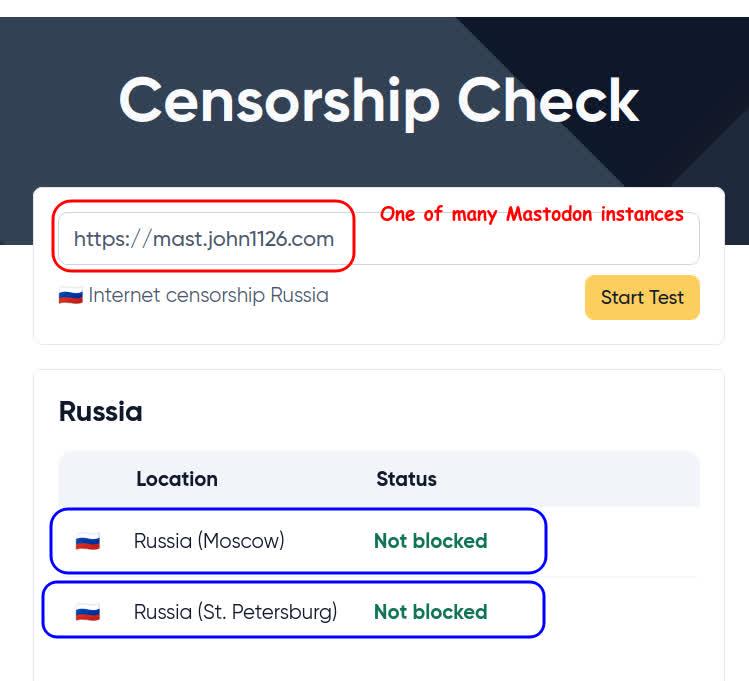Click the blank header cell left of Location
749x681 pixels.
point(90,479)
